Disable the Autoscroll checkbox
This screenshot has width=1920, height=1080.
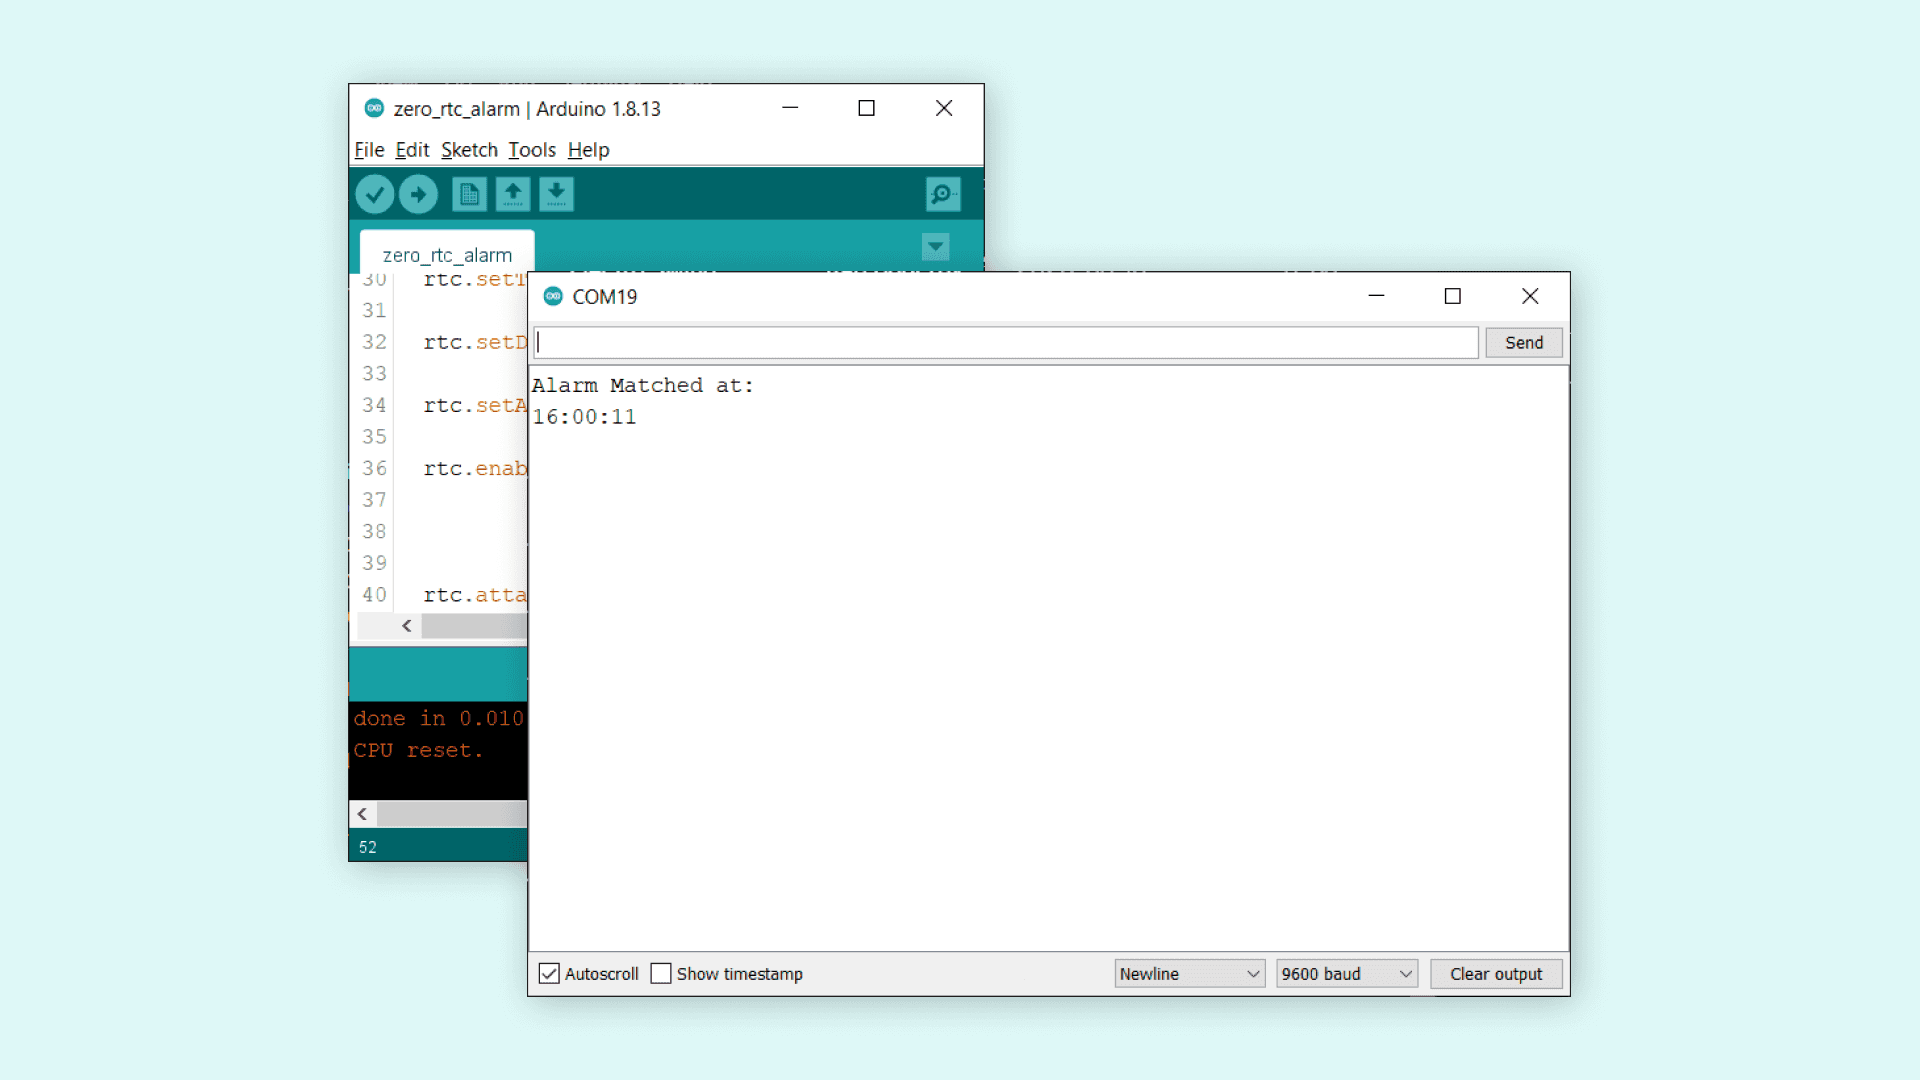(x=549, y=974)
